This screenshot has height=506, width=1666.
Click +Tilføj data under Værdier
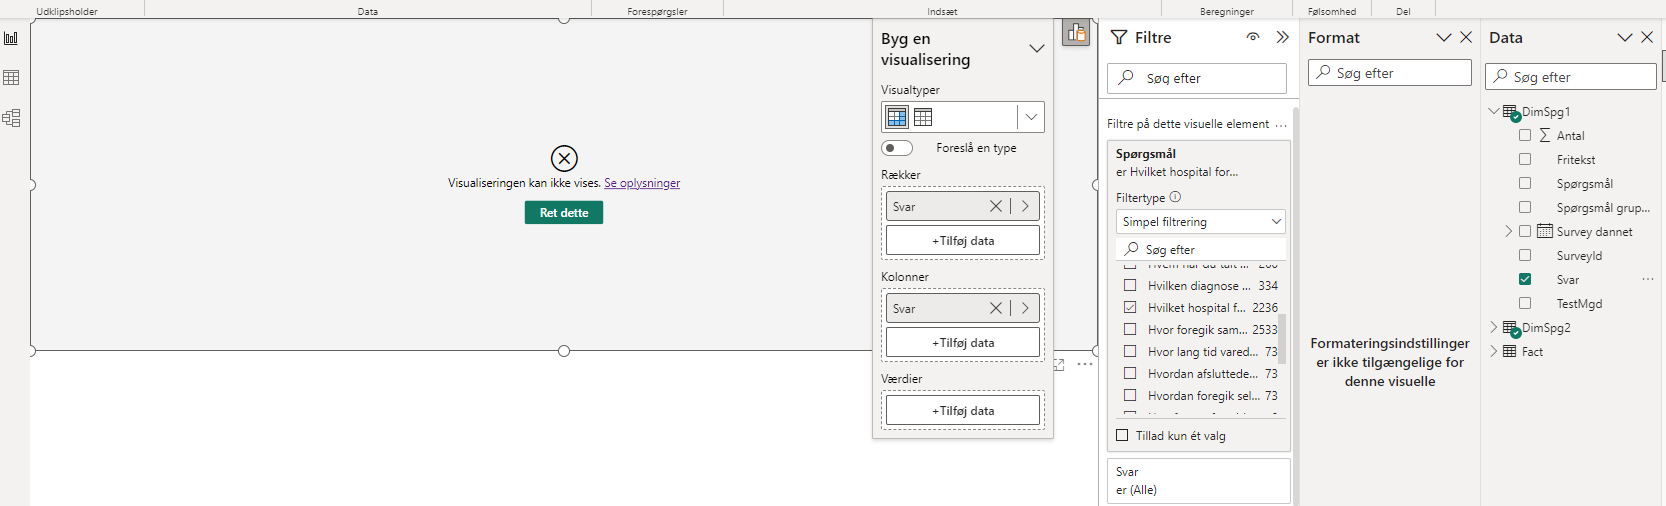[963, 410]
